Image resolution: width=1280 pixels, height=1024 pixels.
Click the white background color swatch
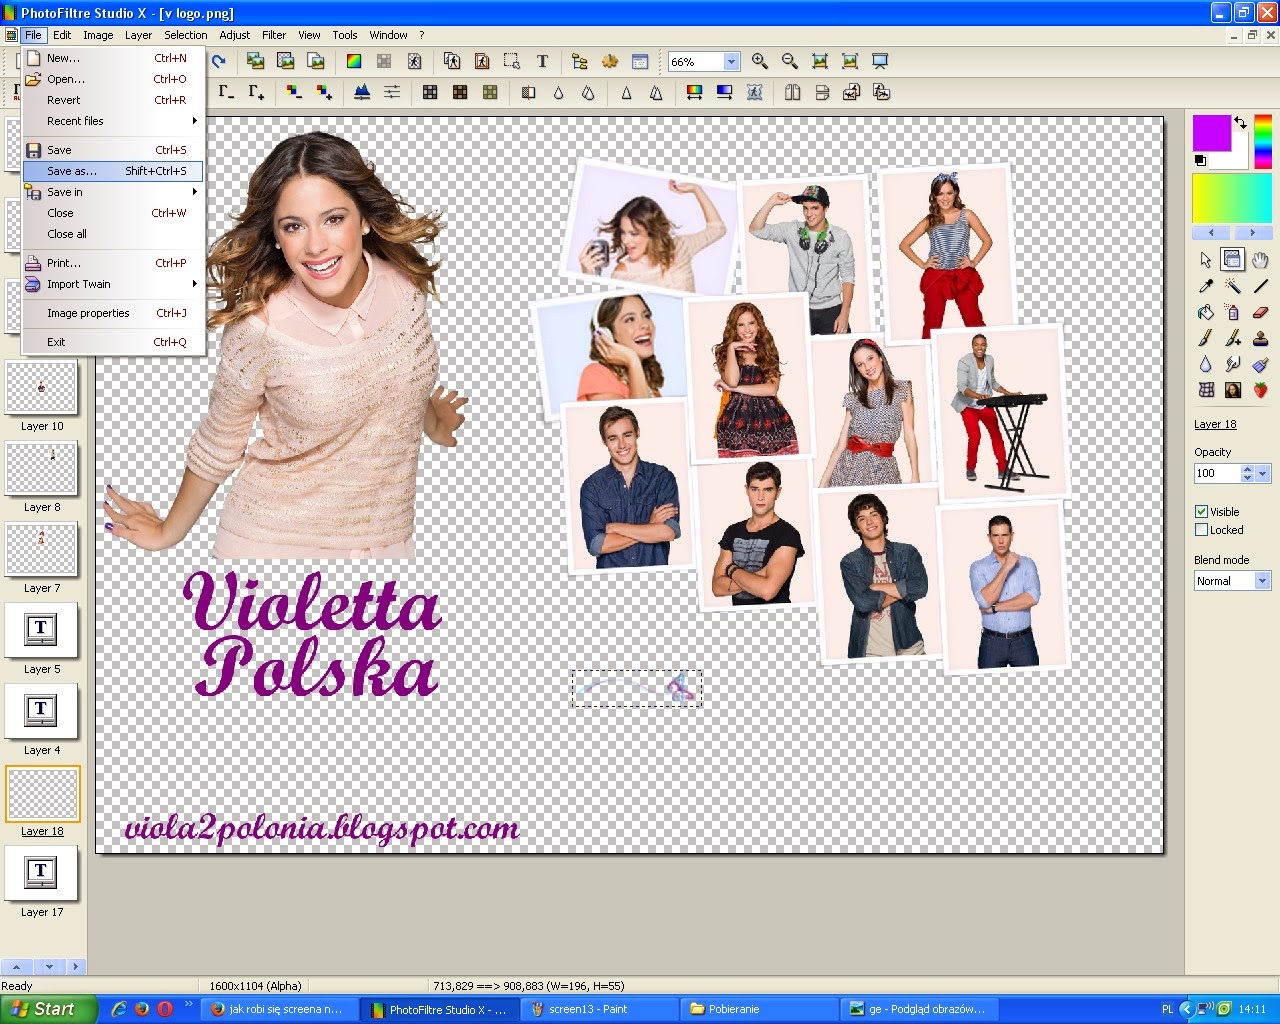tap(1238, 160)
